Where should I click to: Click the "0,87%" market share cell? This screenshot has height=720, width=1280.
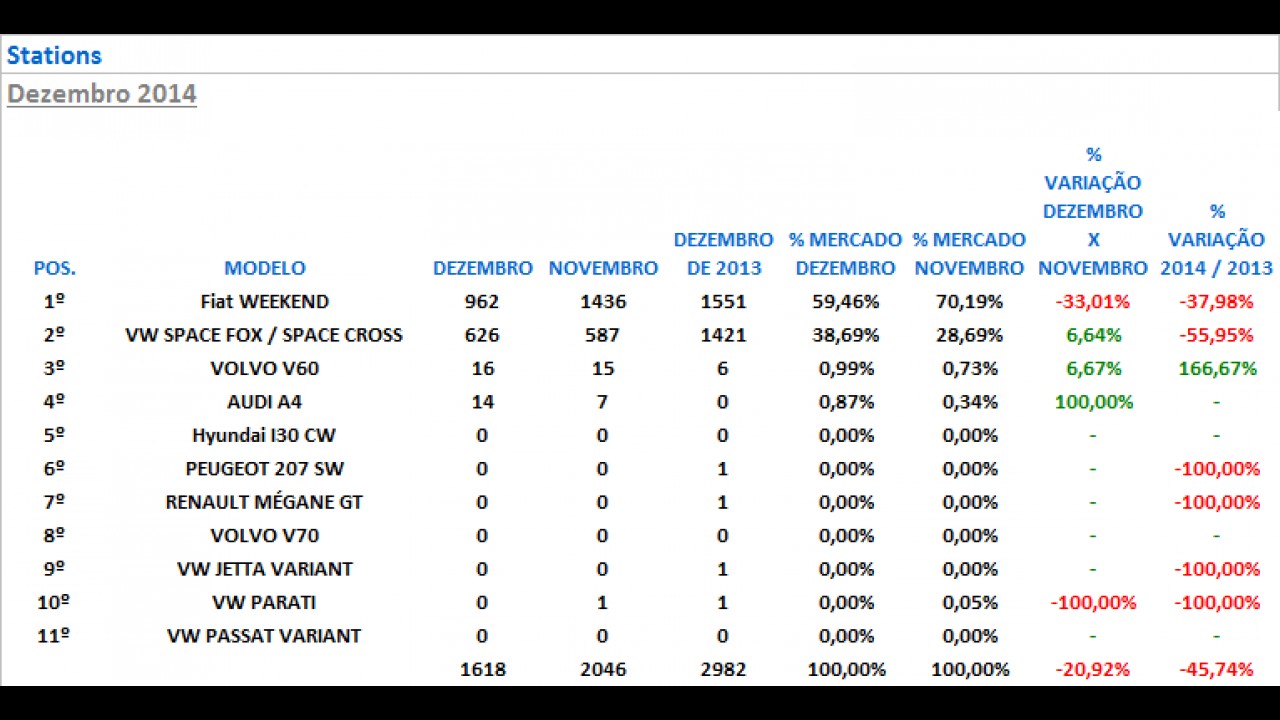tap(845, 402)
